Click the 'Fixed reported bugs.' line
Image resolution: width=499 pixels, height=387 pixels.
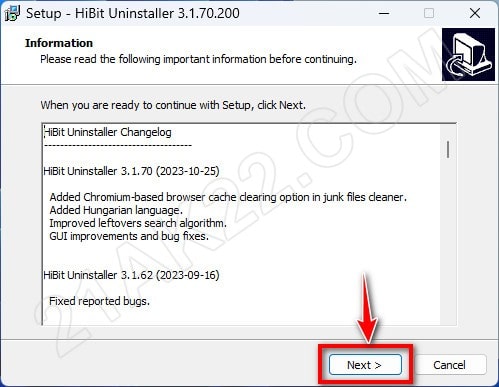99,301
